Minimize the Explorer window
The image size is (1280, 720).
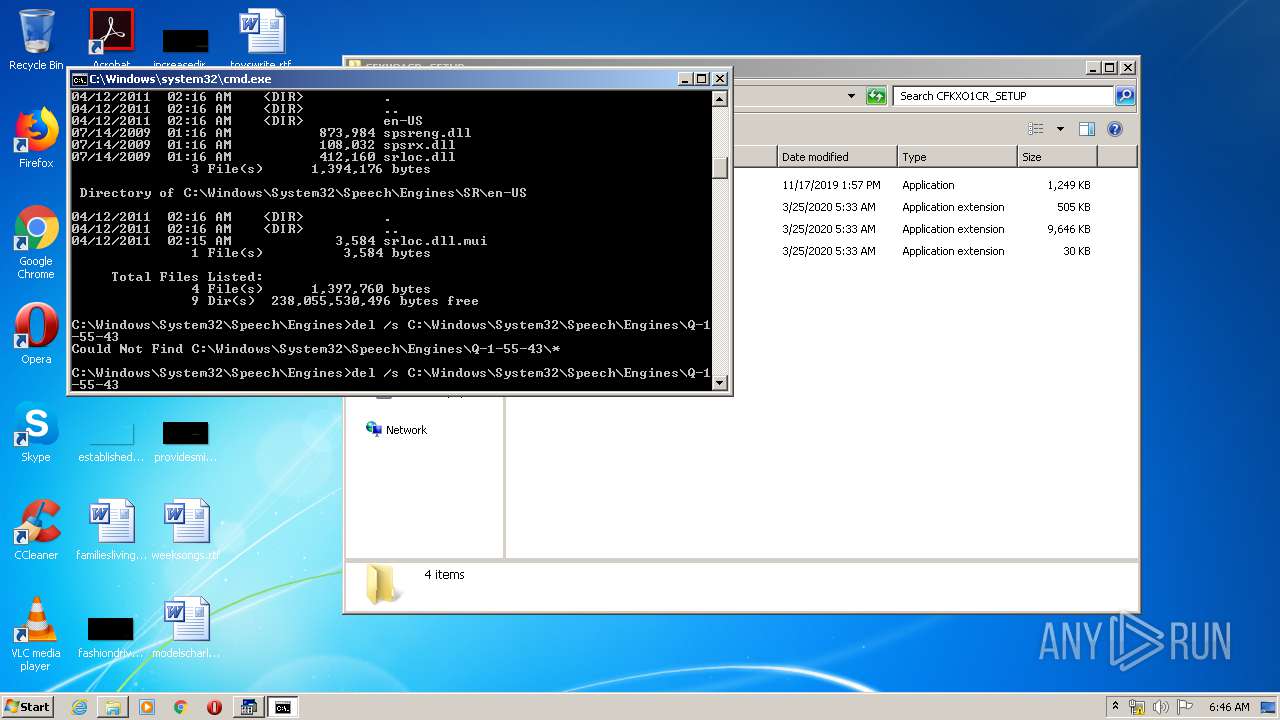point(1094,68)
